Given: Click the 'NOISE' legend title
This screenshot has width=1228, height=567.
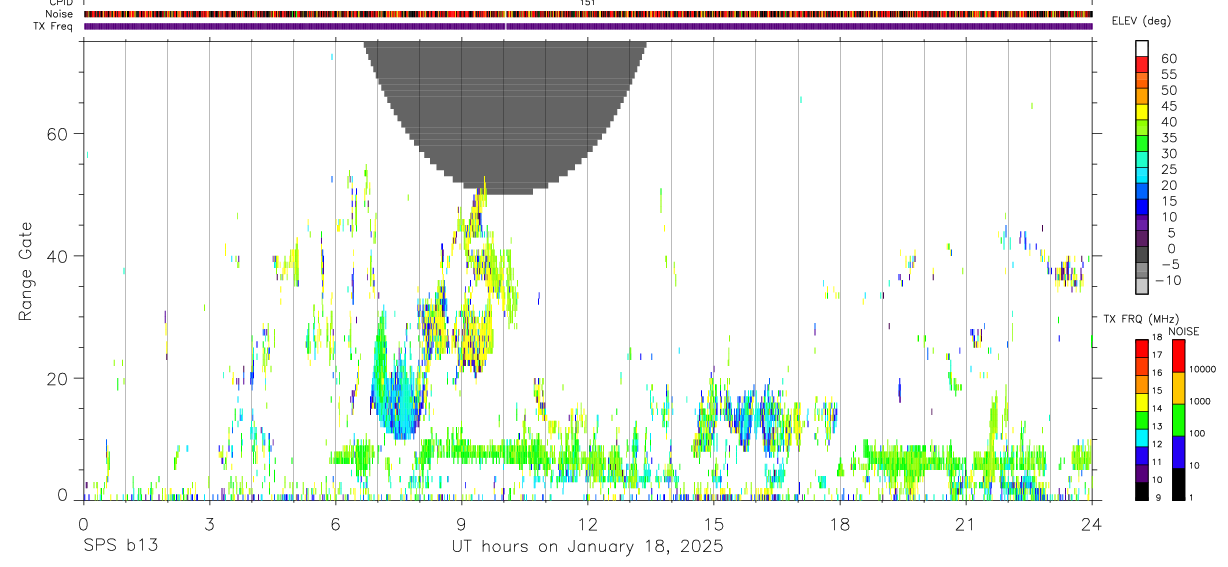Looking at the screenshot, I should coord(1183,332).
